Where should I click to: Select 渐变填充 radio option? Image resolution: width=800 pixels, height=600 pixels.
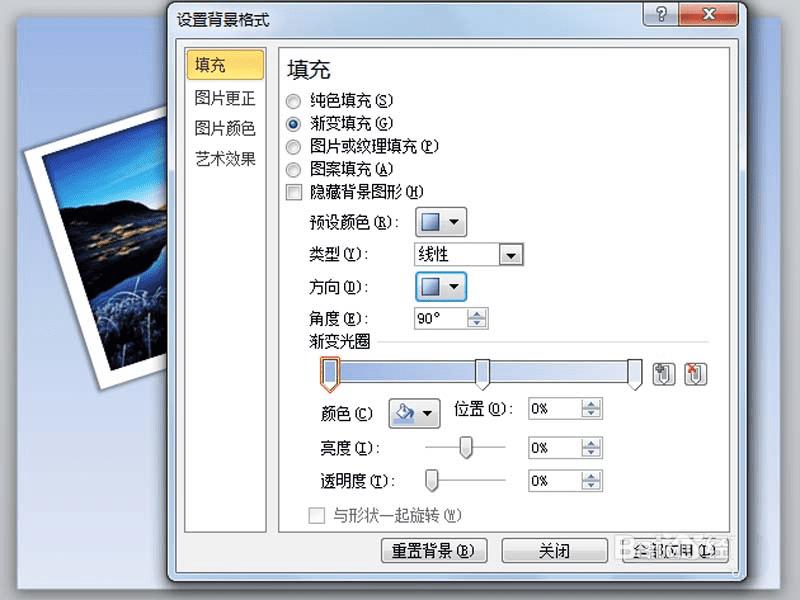coord(293,124)
